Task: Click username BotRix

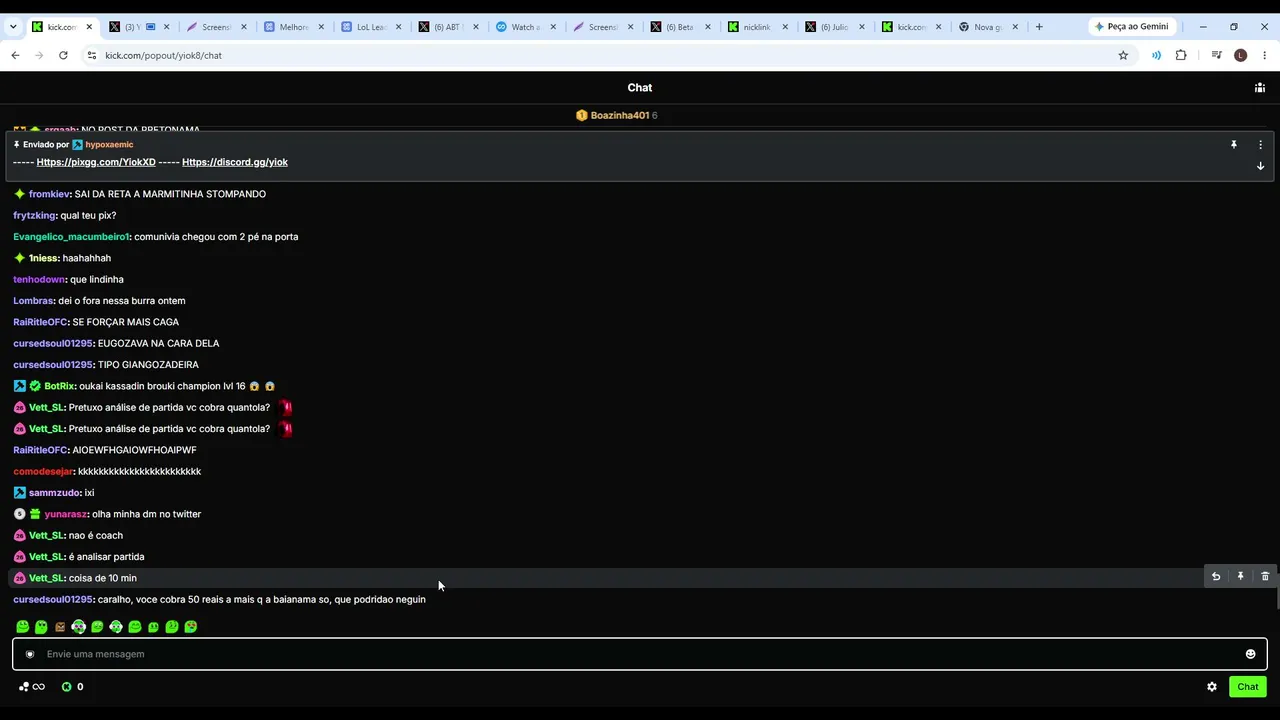Action: click(59, 386)
